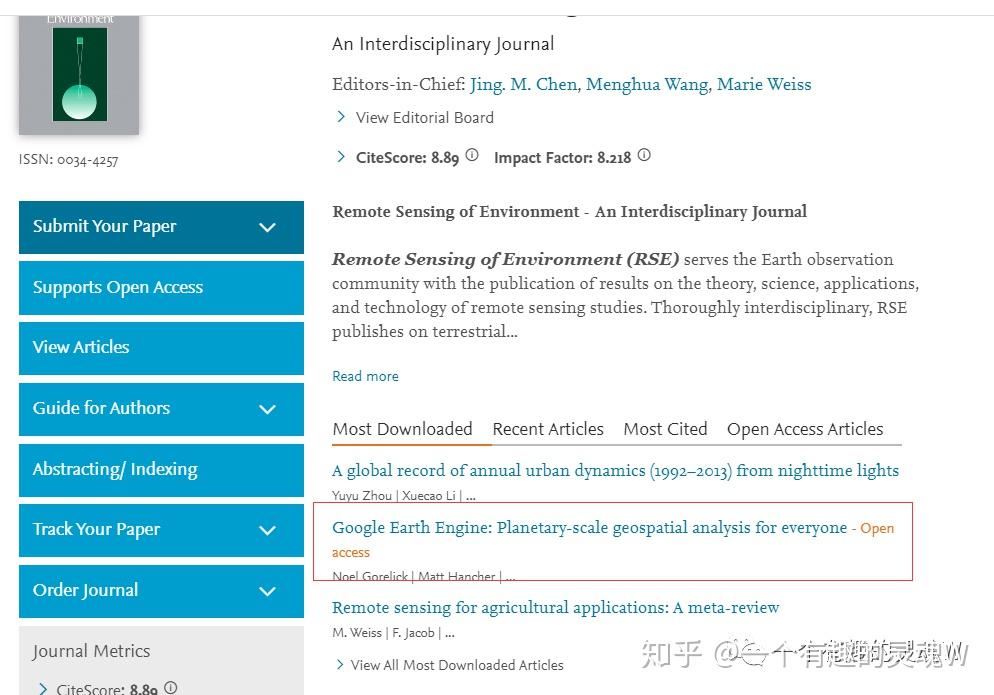This screenshot has height=695, width=994.
Task: Click the info icon beside Impact Factor 8.218
Action: coord(644,155)
